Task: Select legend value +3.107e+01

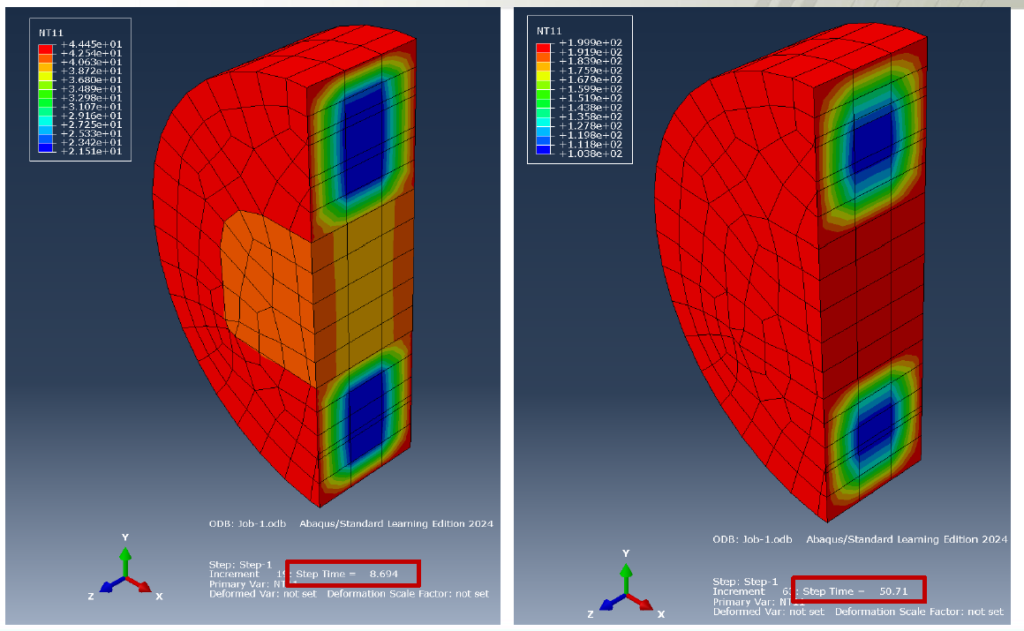Action: [x=91, y=106]
